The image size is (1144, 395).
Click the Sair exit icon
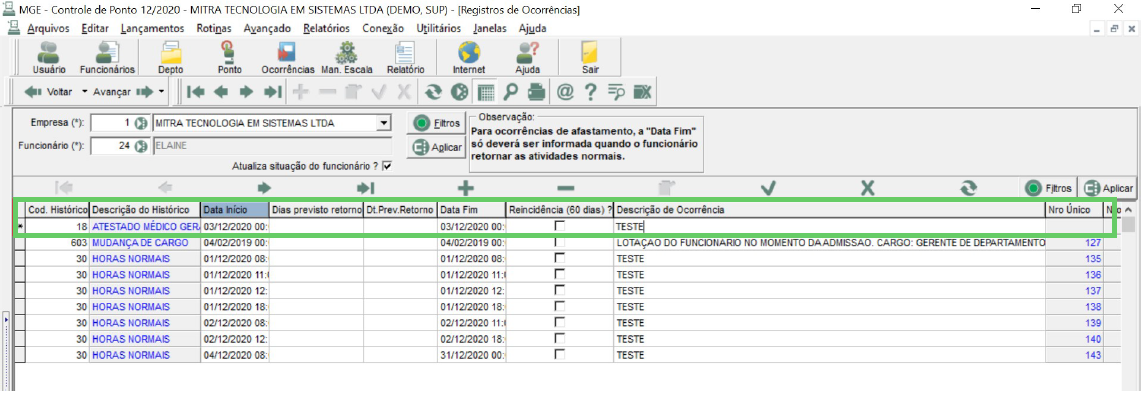click(x=590, y=58)
